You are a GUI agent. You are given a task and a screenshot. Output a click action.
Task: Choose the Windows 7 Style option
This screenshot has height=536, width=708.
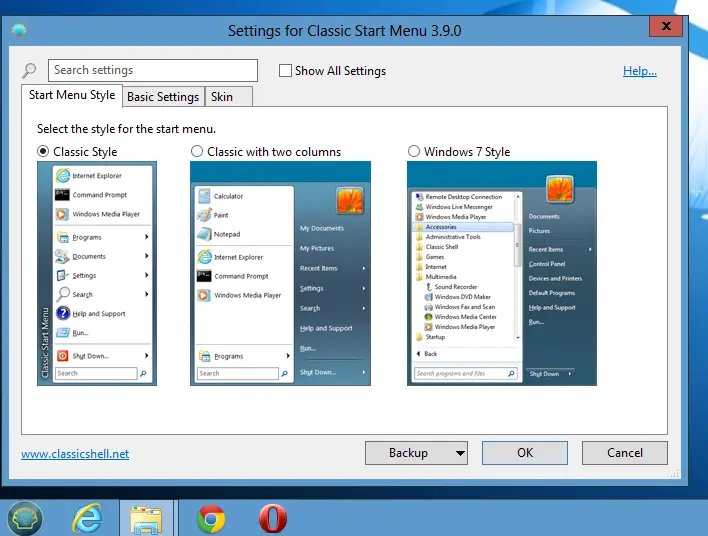pos(414,151)
